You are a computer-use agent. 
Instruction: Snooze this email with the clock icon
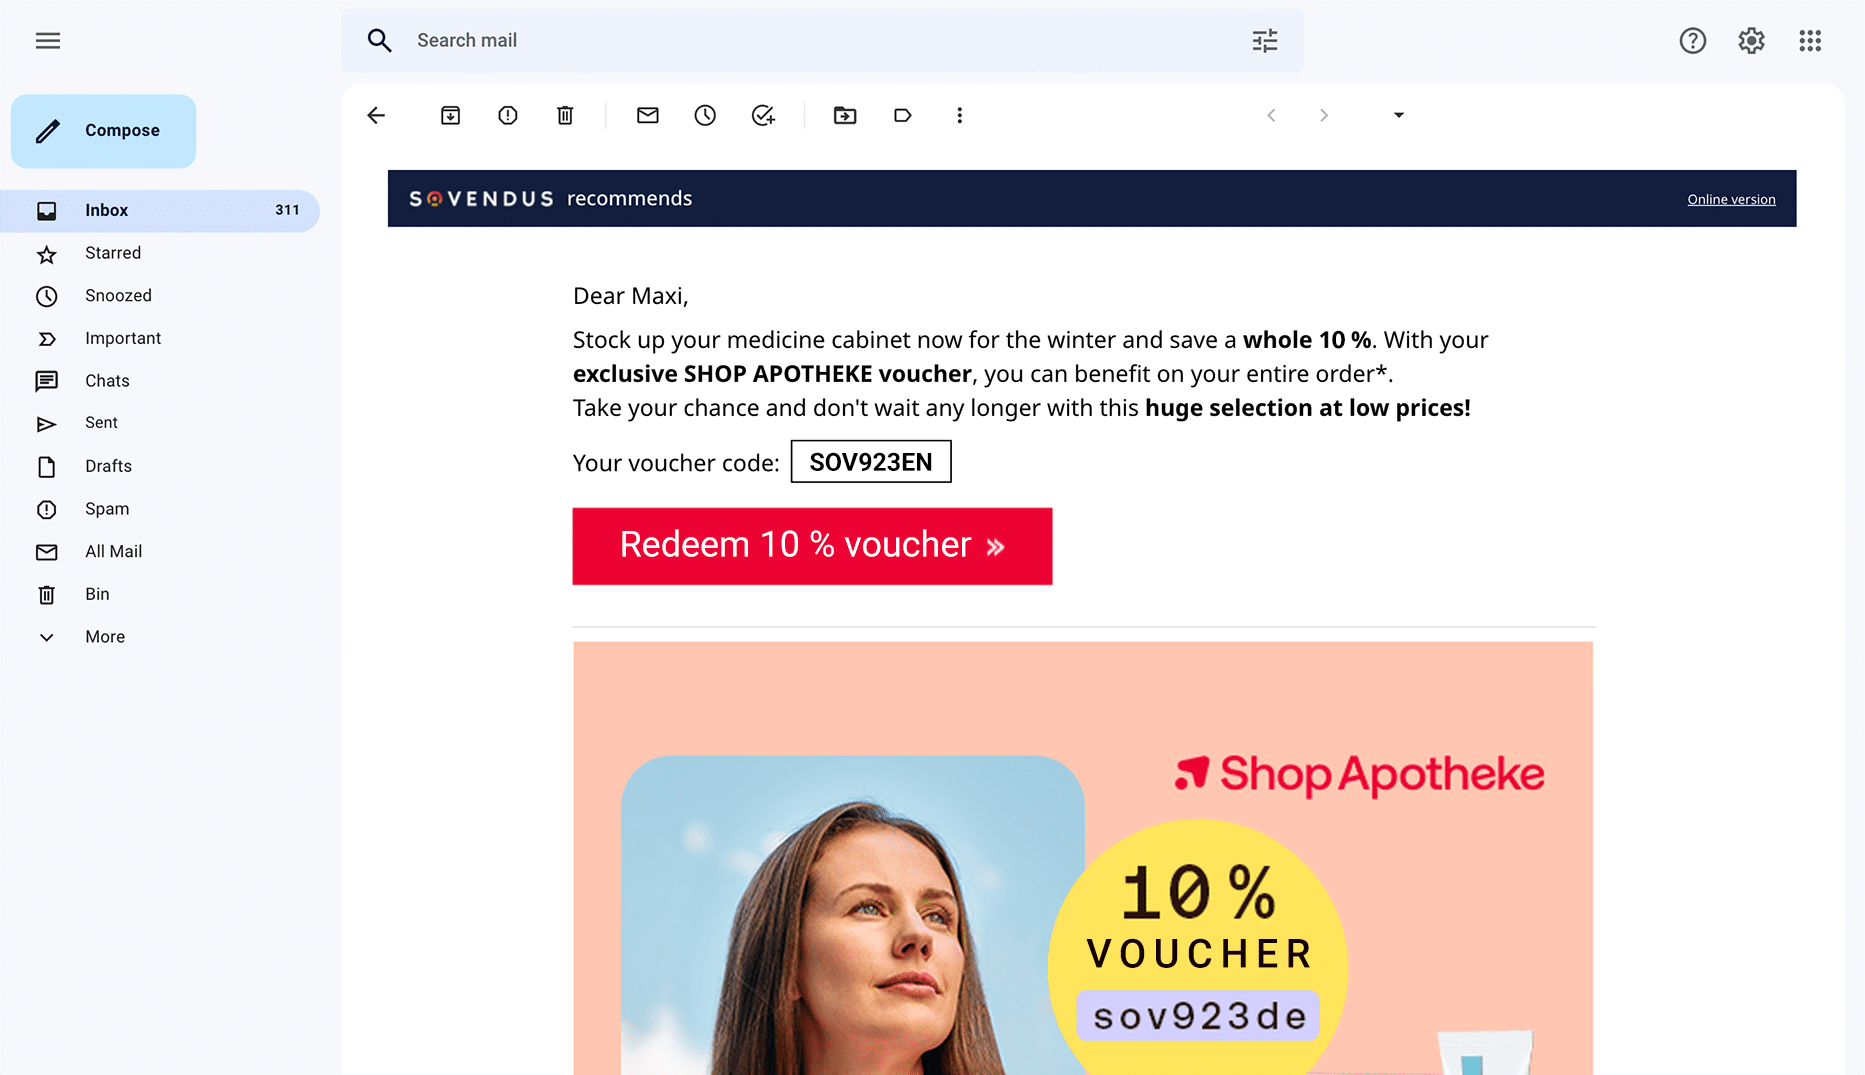(705, 116)
